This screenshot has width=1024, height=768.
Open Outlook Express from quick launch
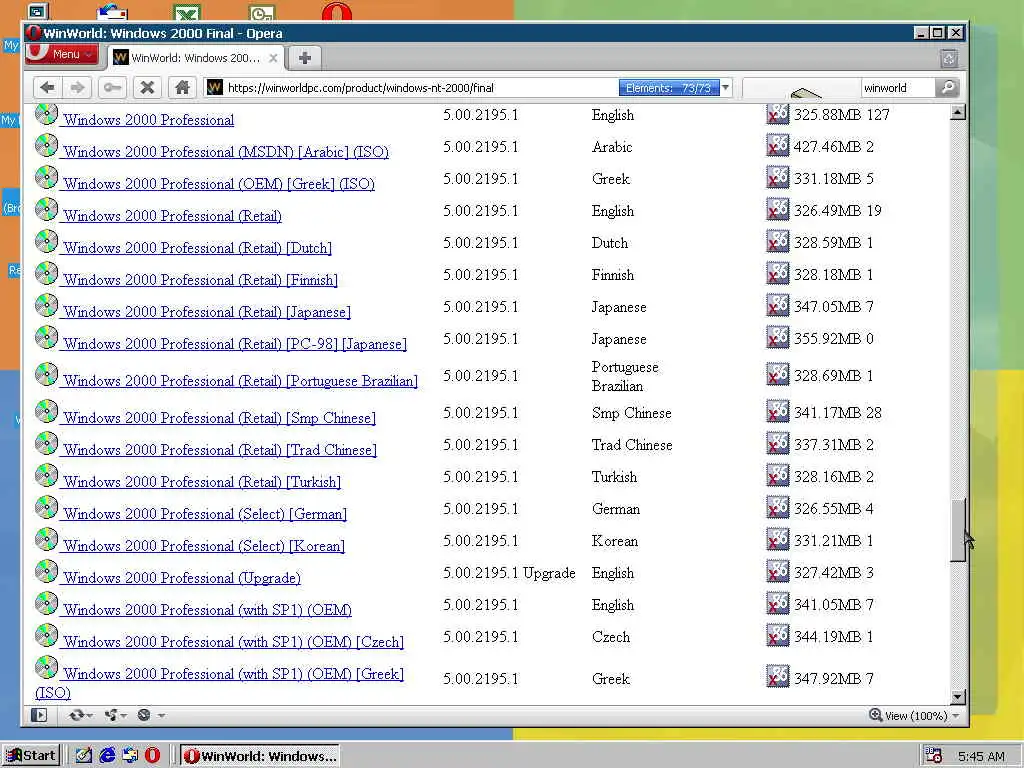point(130,756)
